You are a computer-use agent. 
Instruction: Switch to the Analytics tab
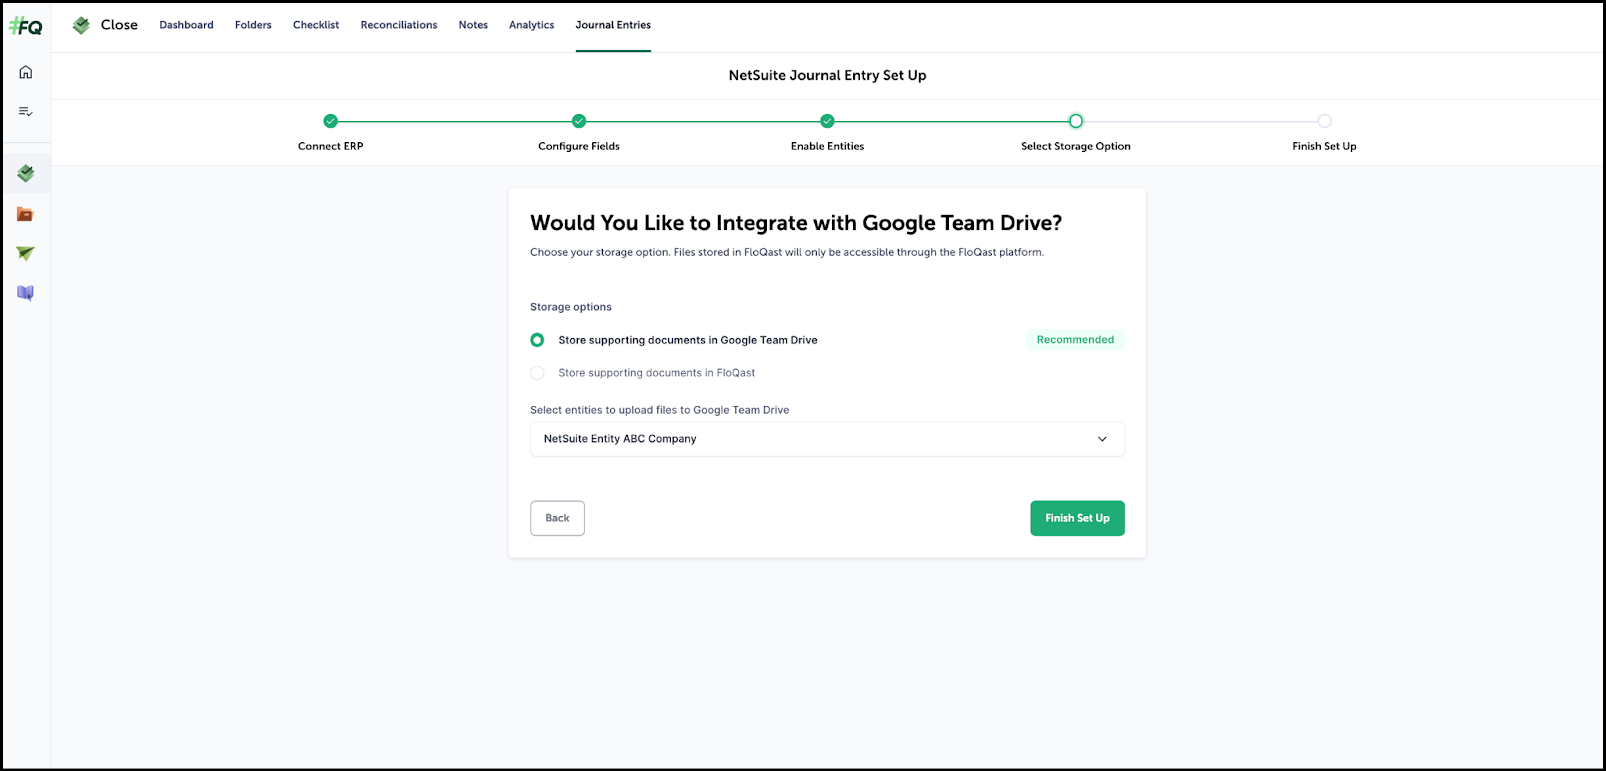(x=531, y=25)
